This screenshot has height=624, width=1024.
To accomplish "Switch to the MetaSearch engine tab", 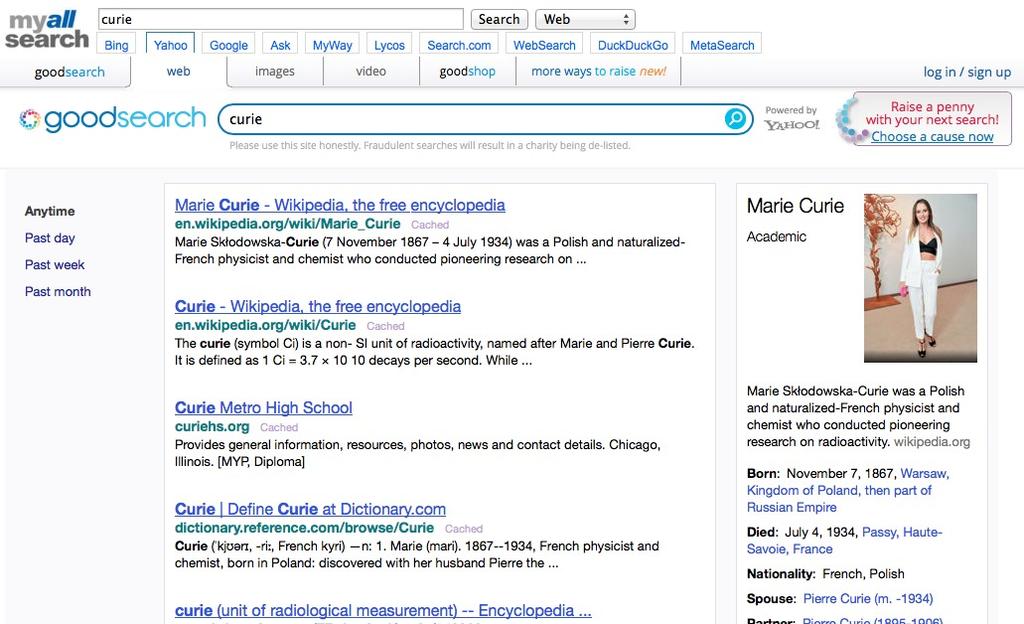I will pos(722,45).
